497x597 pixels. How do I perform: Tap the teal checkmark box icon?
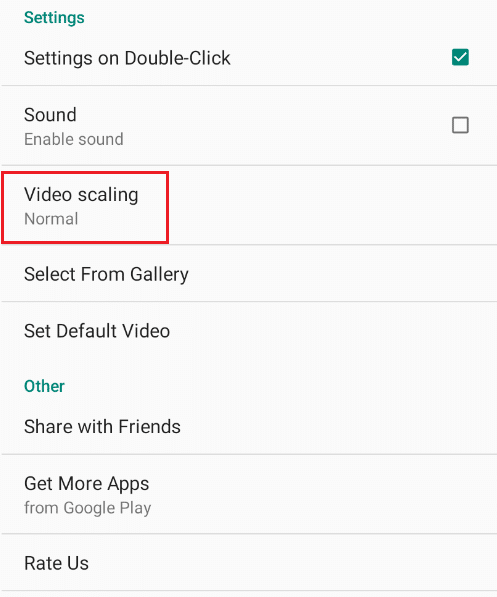pos(460,57)
